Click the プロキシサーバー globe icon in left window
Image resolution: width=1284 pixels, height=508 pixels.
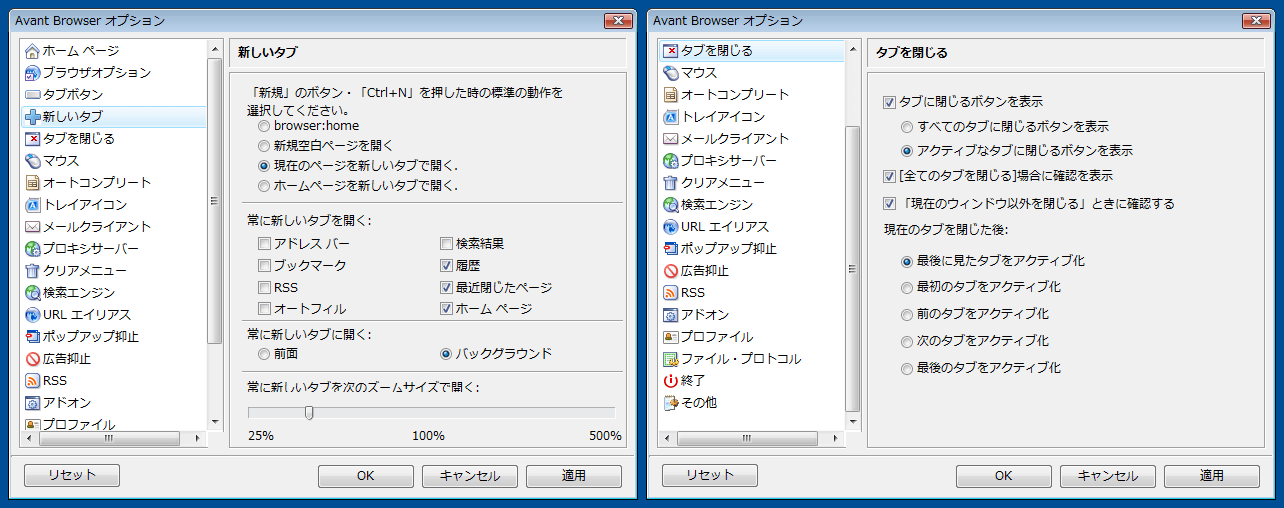[32, 249]
